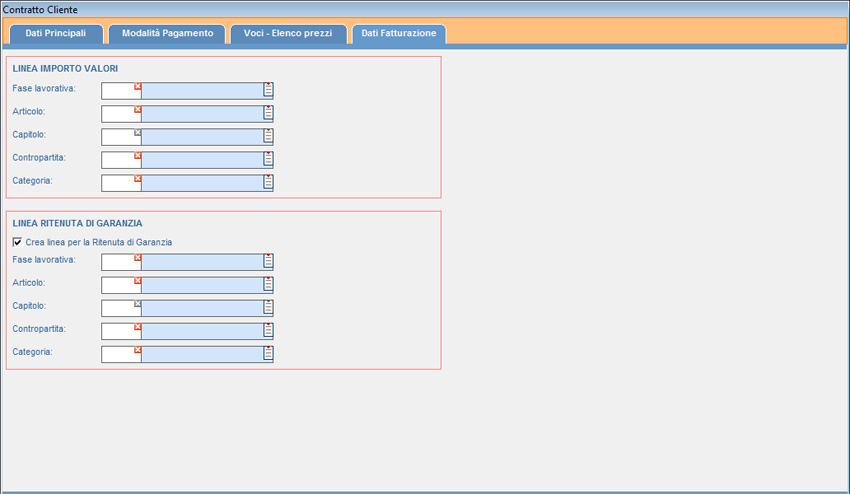850x494 pixels.
Task: Clear Articolo in Ritenuta di Garanzia section
Action: [138, 281]
